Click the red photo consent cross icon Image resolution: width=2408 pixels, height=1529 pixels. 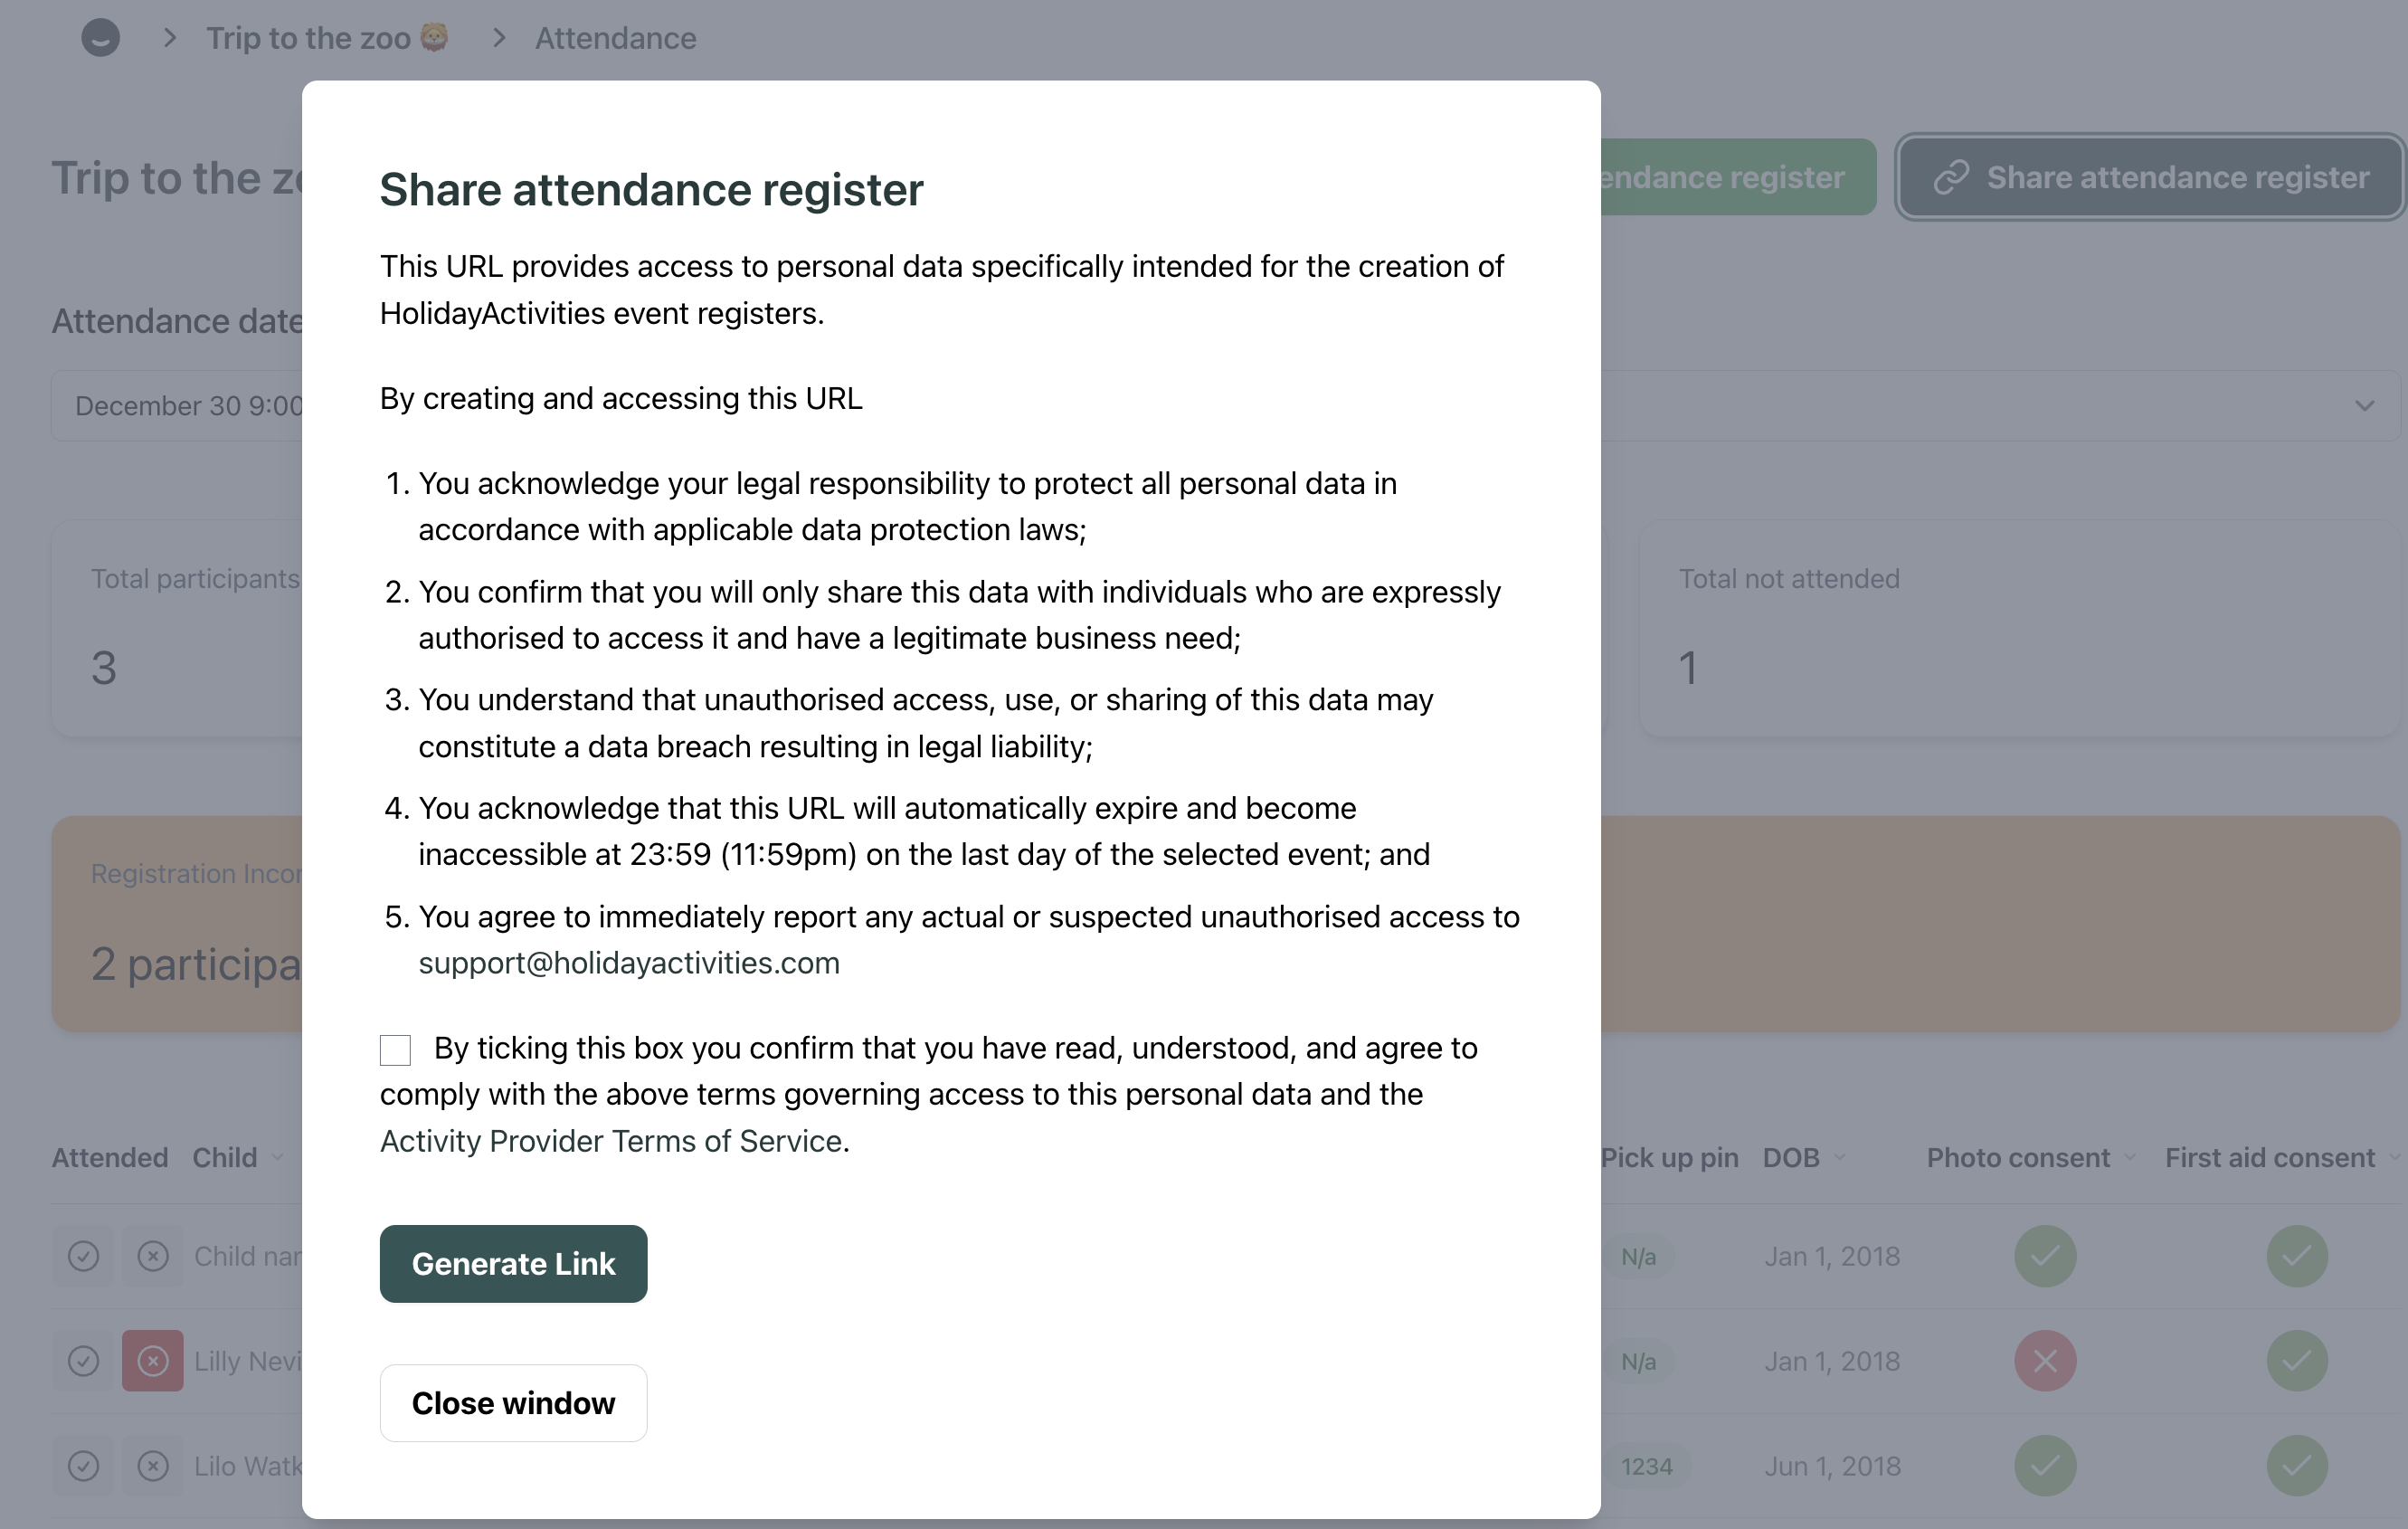tap(2045, 1361)
